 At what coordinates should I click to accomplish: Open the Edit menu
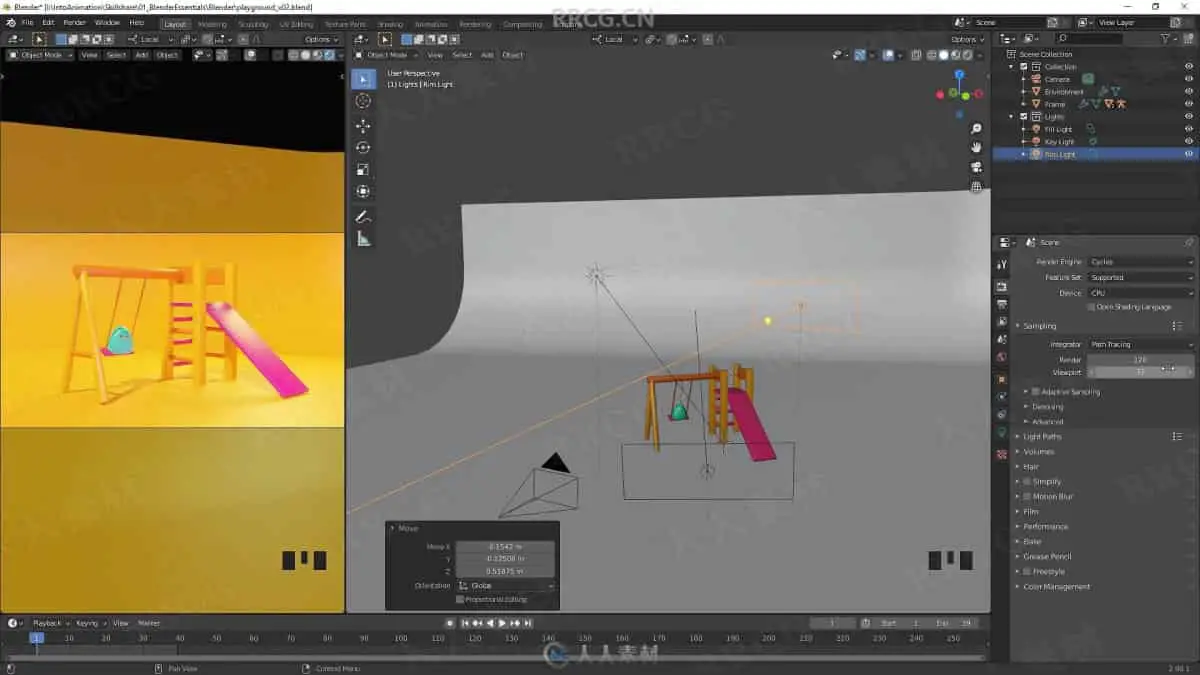48,22
